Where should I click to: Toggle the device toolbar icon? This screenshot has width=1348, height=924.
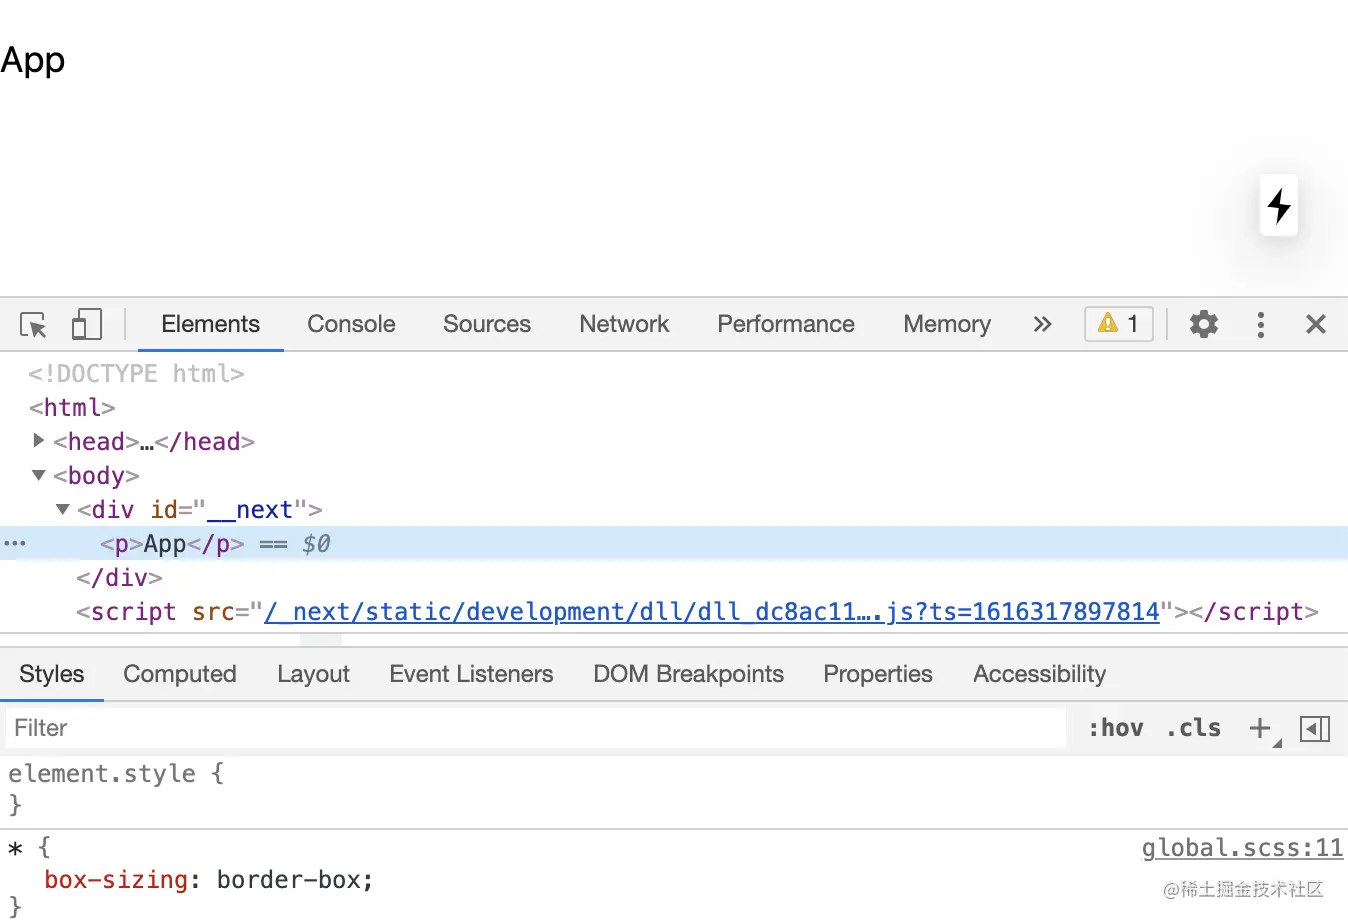click(x=87, y=325)
